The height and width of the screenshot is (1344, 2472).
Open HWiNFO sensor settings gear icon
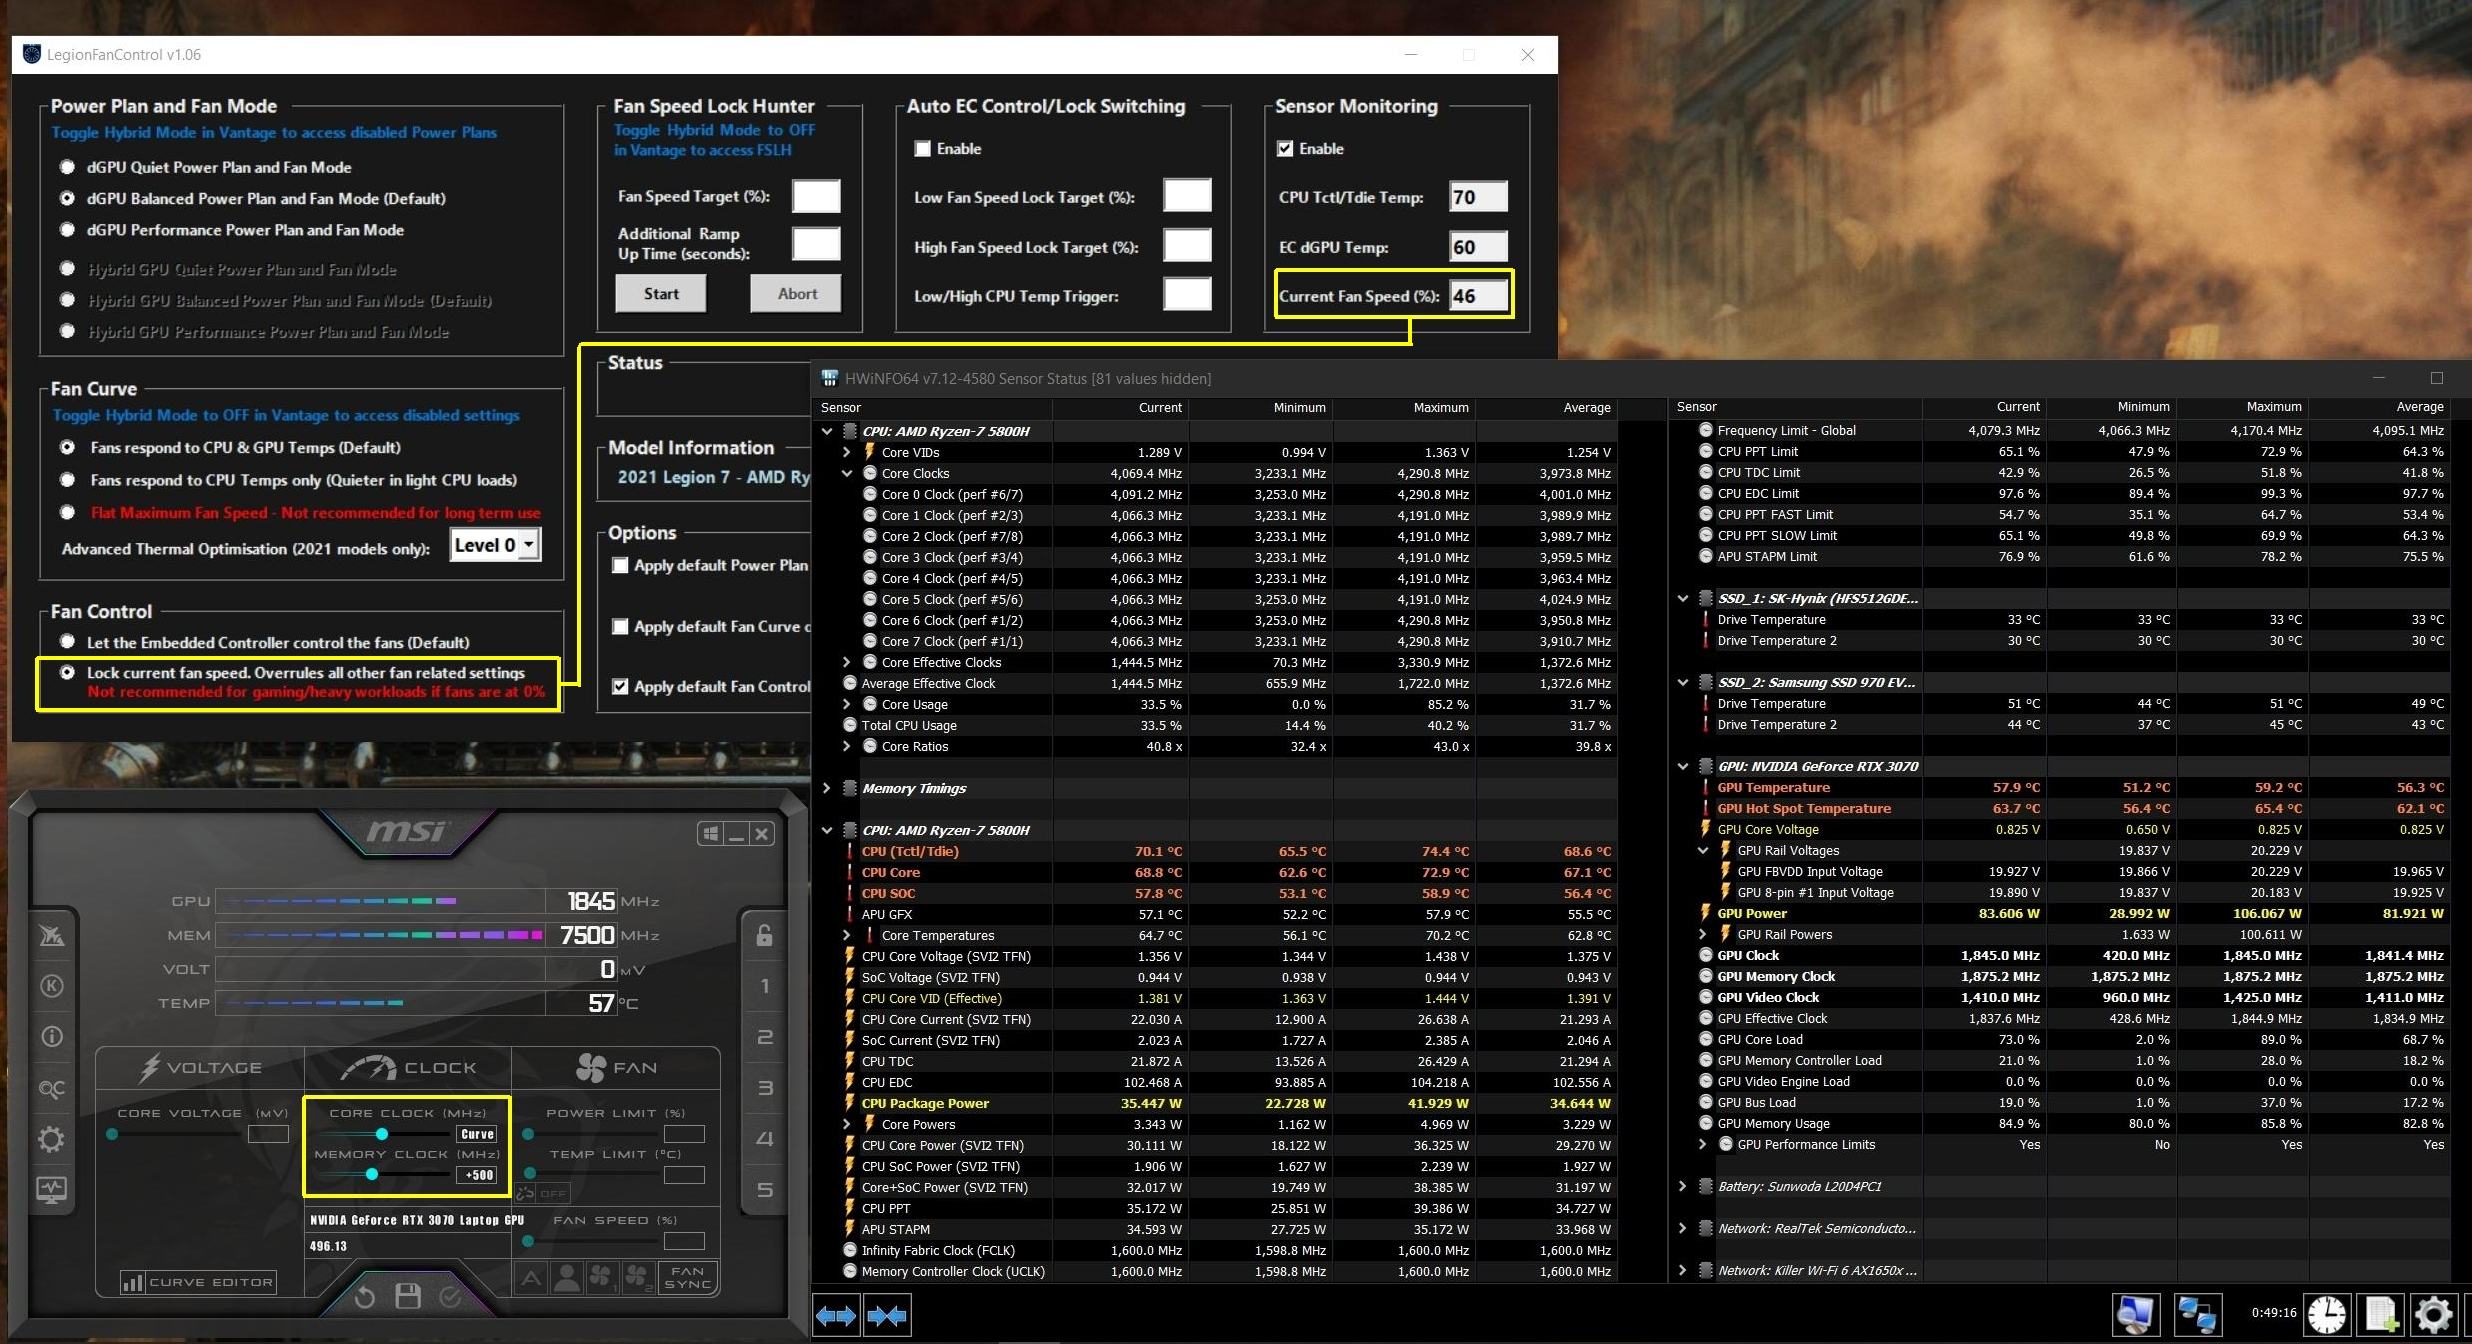2434,1315
